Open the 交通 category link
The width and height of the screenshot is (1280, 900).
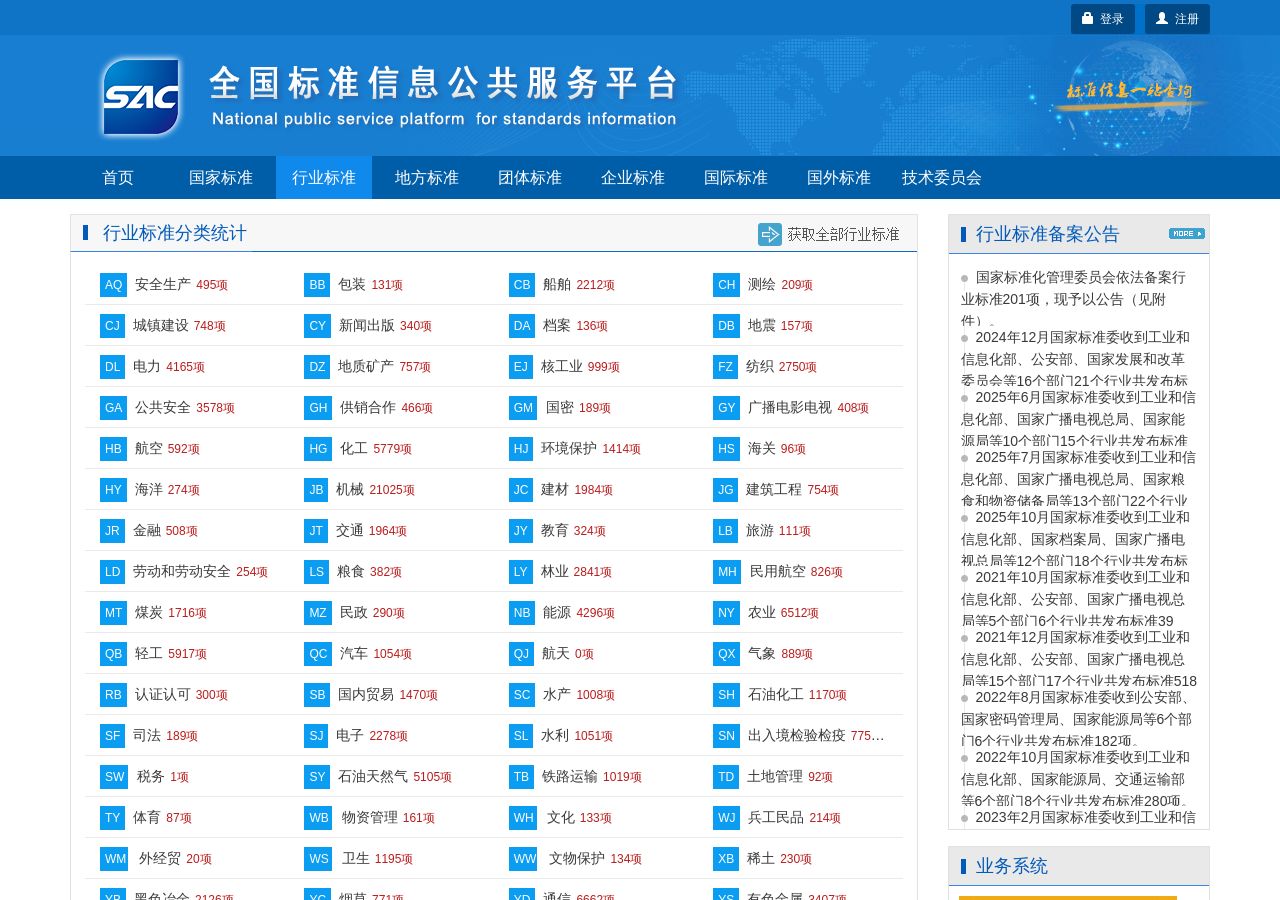coord(350,531)
